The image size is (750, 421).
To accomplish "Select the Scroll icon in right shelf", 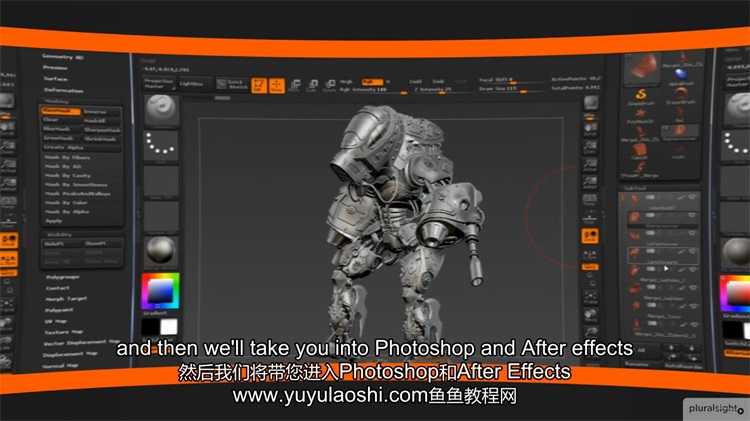I will [x=590, y=129].
